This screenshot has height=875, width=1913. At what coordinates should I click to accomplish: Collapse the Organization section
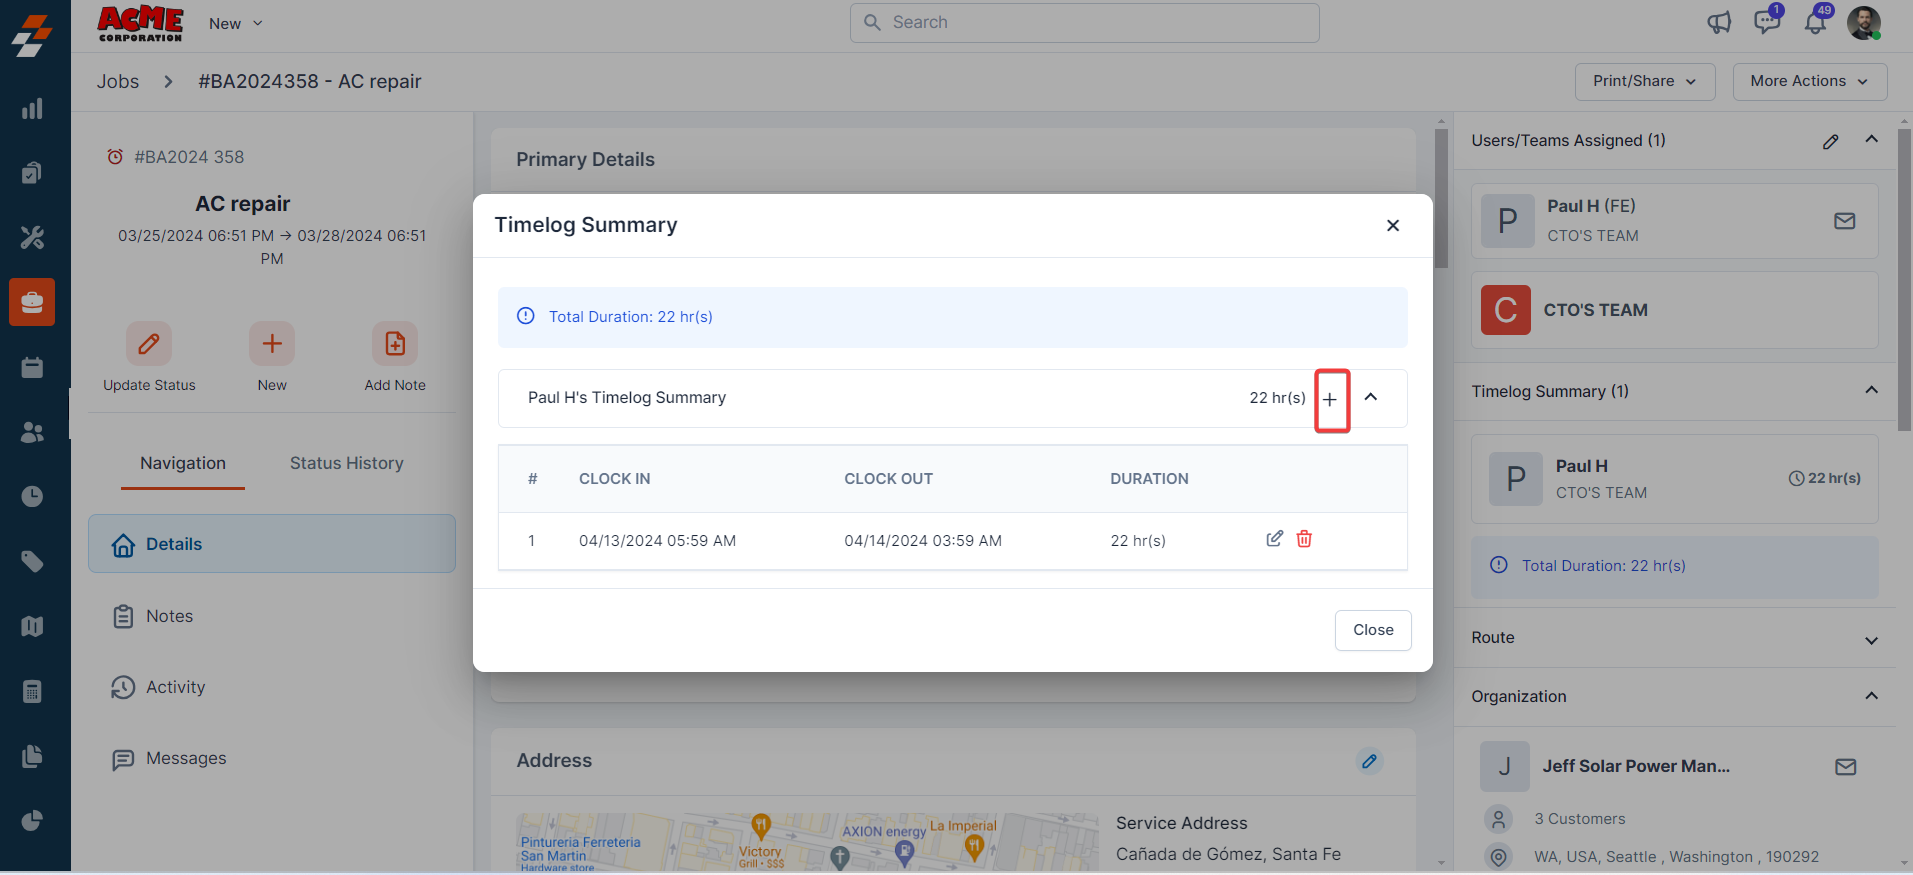pos(1871,696)
